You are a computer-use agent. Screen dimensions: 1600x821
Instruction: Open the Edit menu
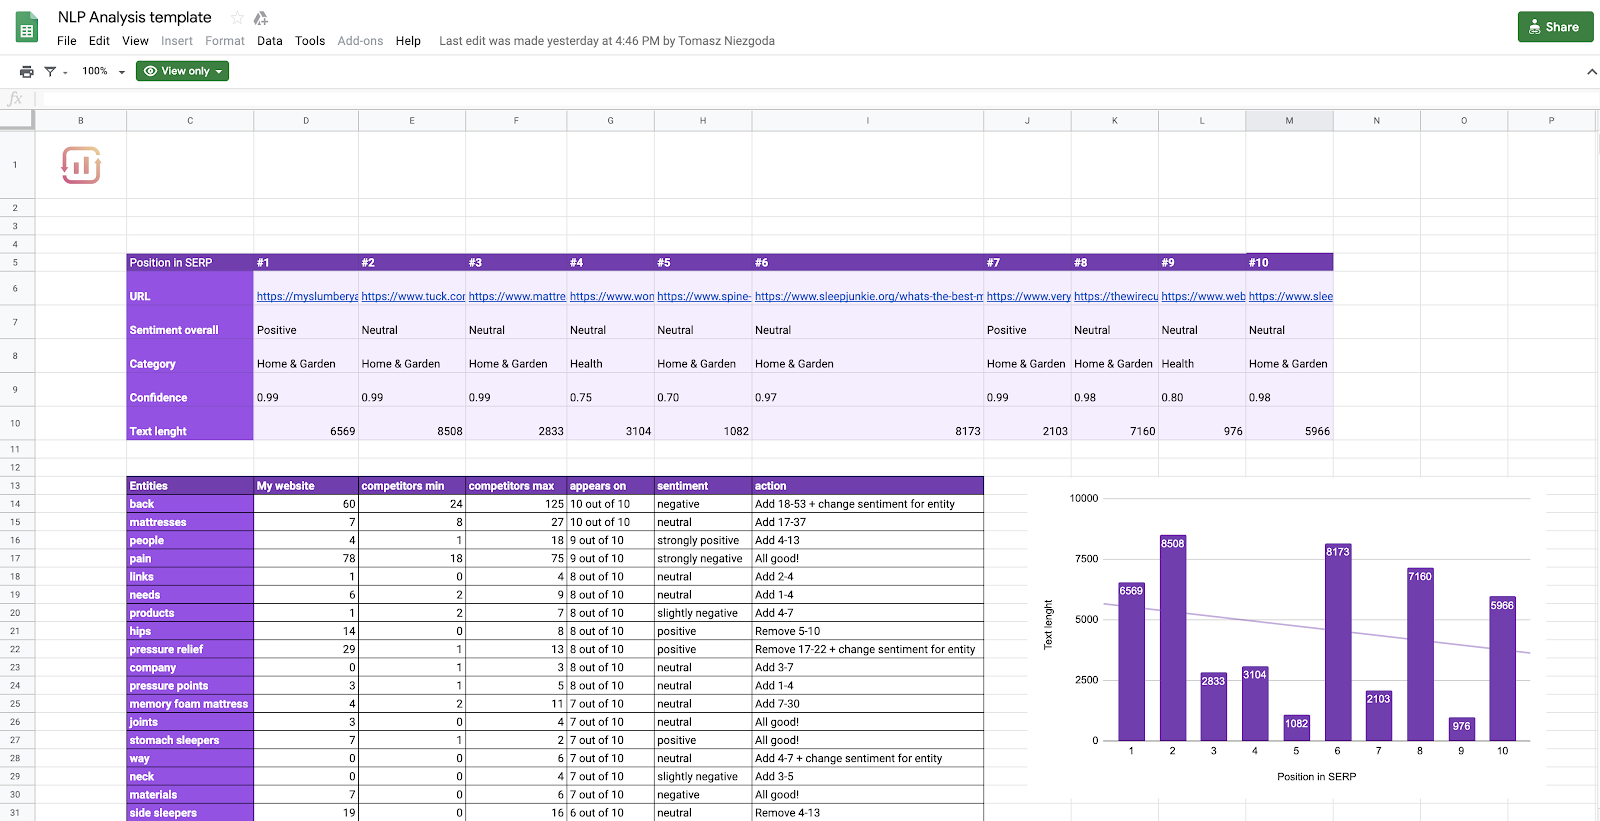[99, 41]
